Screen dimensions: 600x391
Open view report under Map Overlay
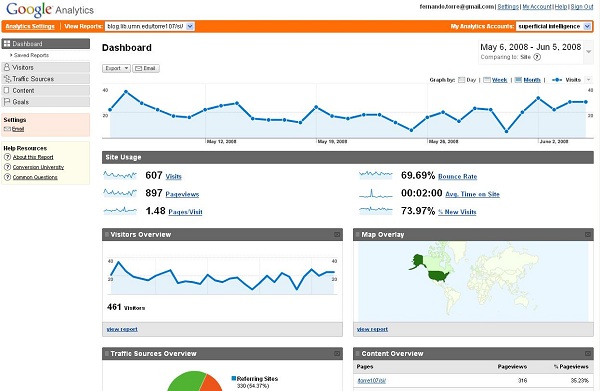[x=372, y=329]
